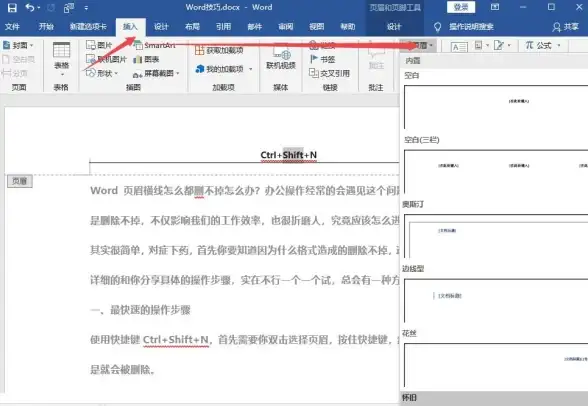Viewport: 588px width, 406px height.
Task: Click the SmartArt icon
Action: pos(138,45)
